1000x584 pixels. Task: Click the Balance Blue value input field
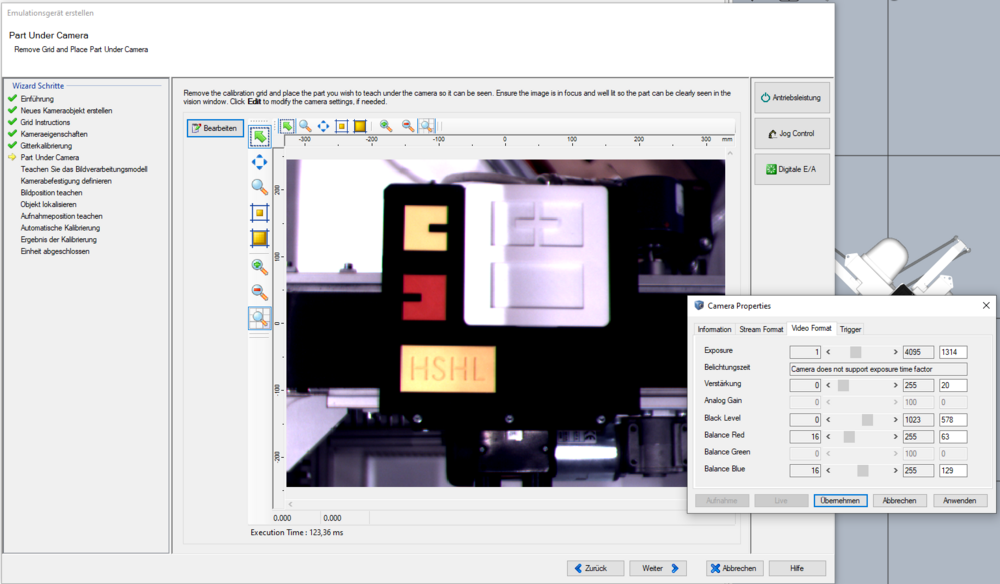pos(952,470)
